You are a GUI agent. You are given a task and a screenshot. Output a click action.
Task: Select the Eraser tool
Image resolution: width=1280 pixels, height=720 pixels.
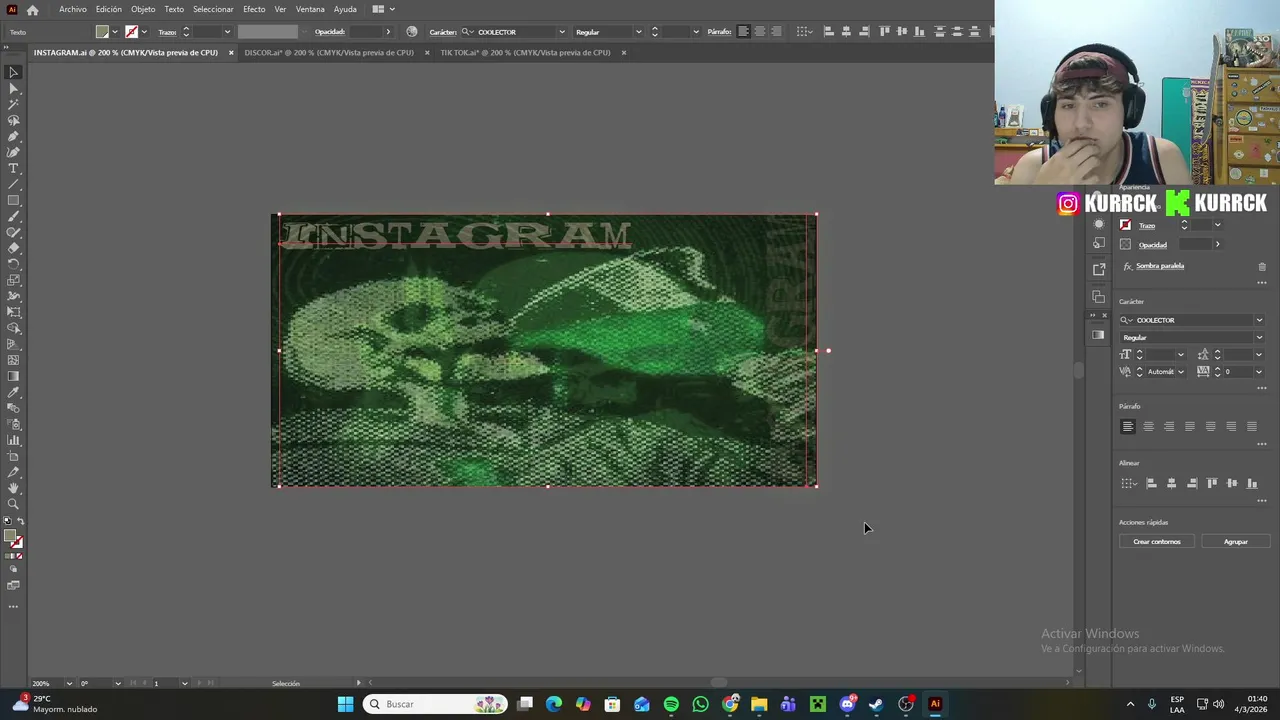click(14, 248)
